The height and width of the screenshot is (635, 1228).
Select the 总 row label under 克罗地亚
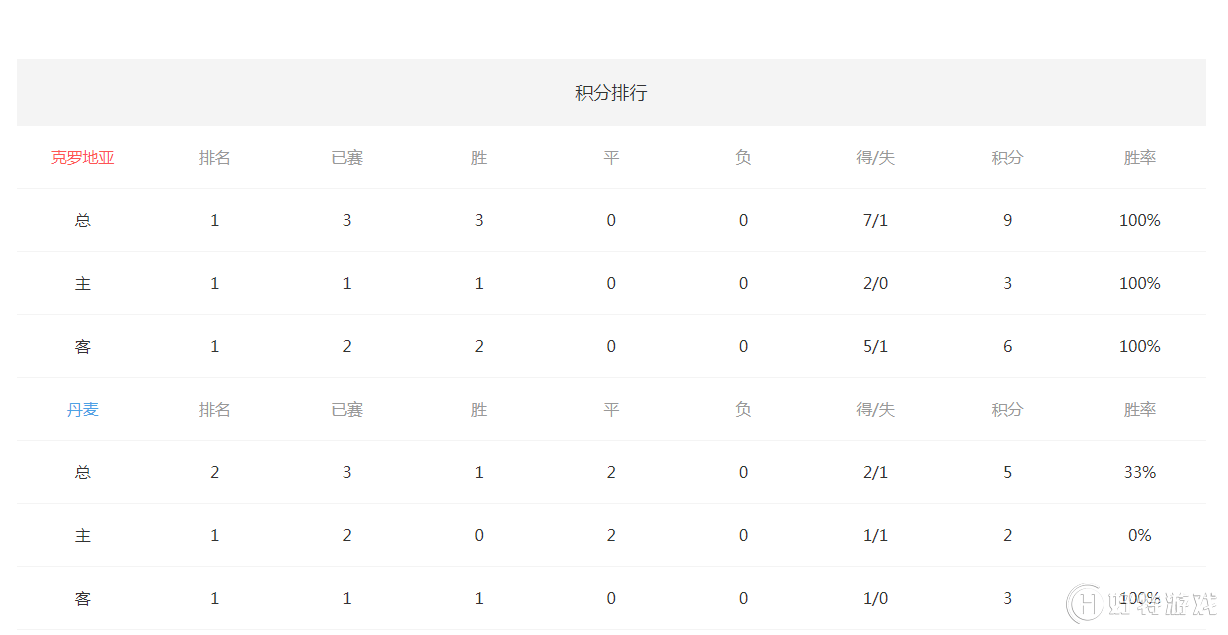tap(83, 221)
